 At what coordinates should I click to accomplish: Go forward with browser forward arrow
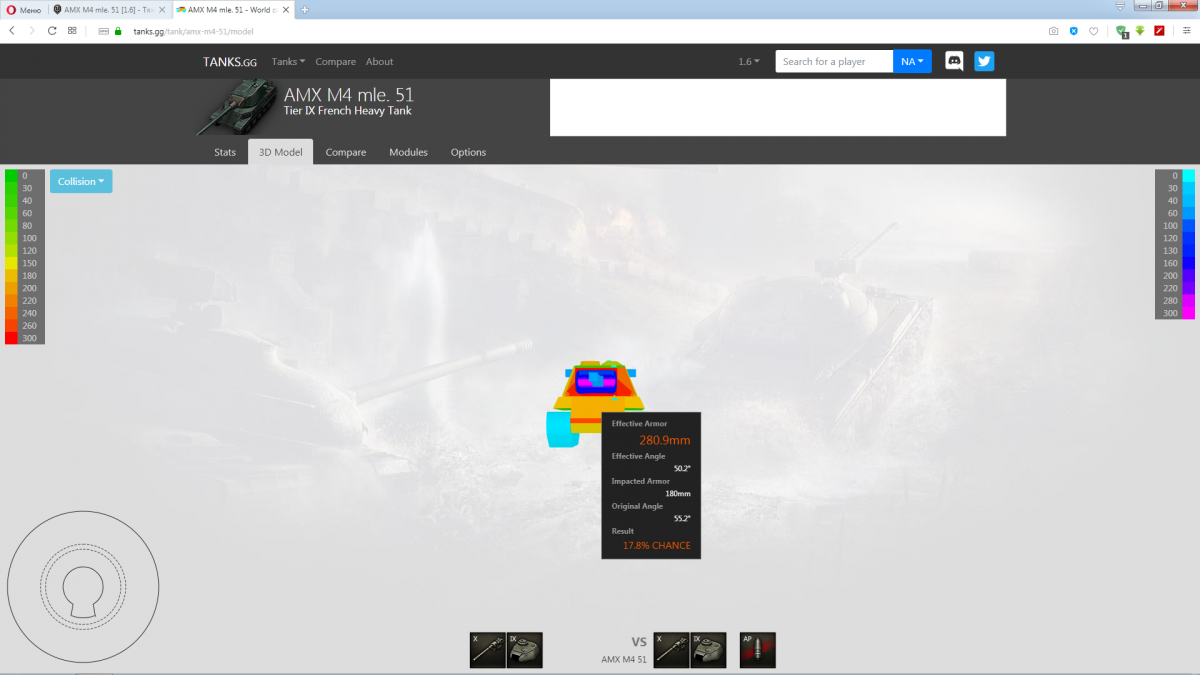(x=32, y=31)
